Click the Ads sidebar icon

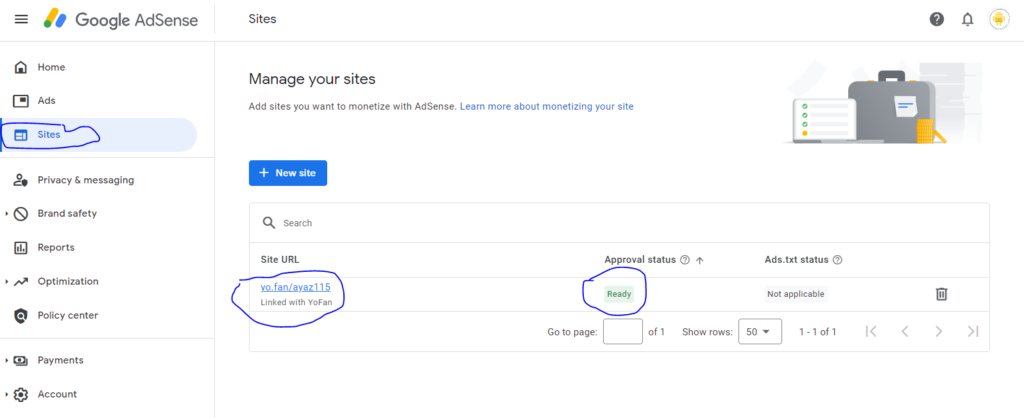tap(21, 101)
